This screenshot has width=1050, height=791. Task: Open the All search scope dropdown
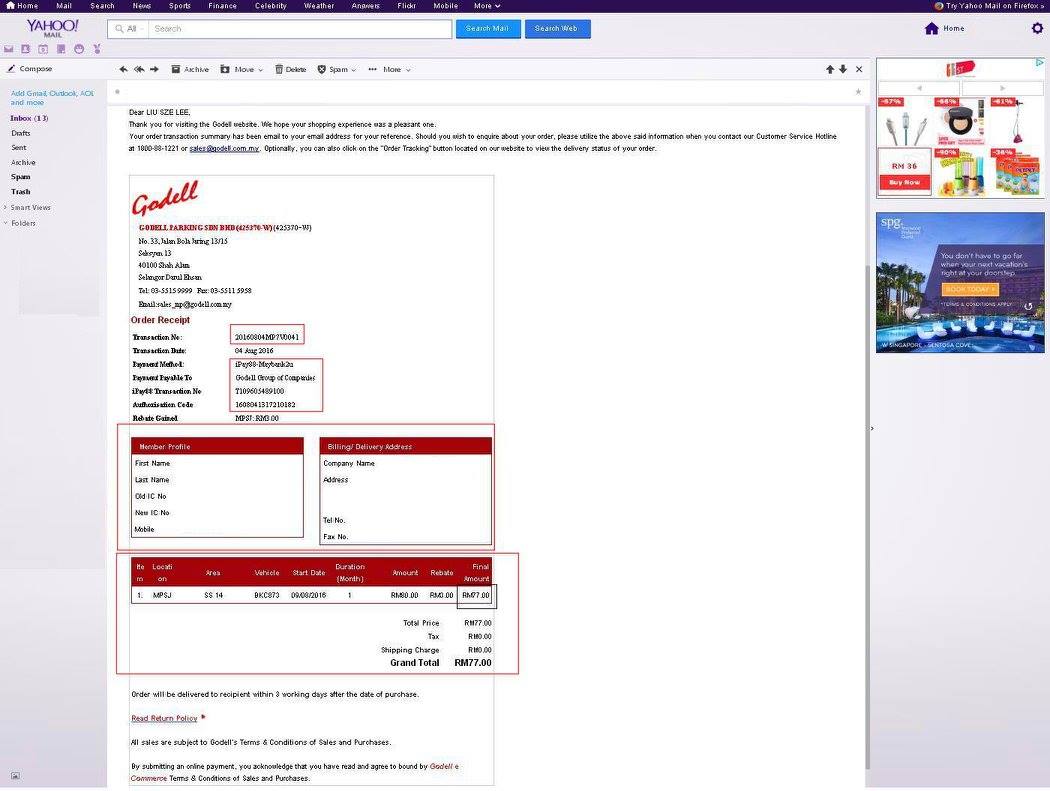(129, 29)
